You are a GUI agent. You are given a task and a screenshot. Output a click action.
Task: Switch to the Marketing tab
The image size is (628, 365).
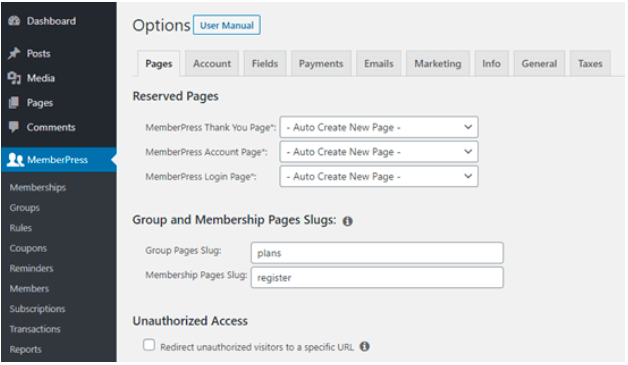tap(438, 63)
